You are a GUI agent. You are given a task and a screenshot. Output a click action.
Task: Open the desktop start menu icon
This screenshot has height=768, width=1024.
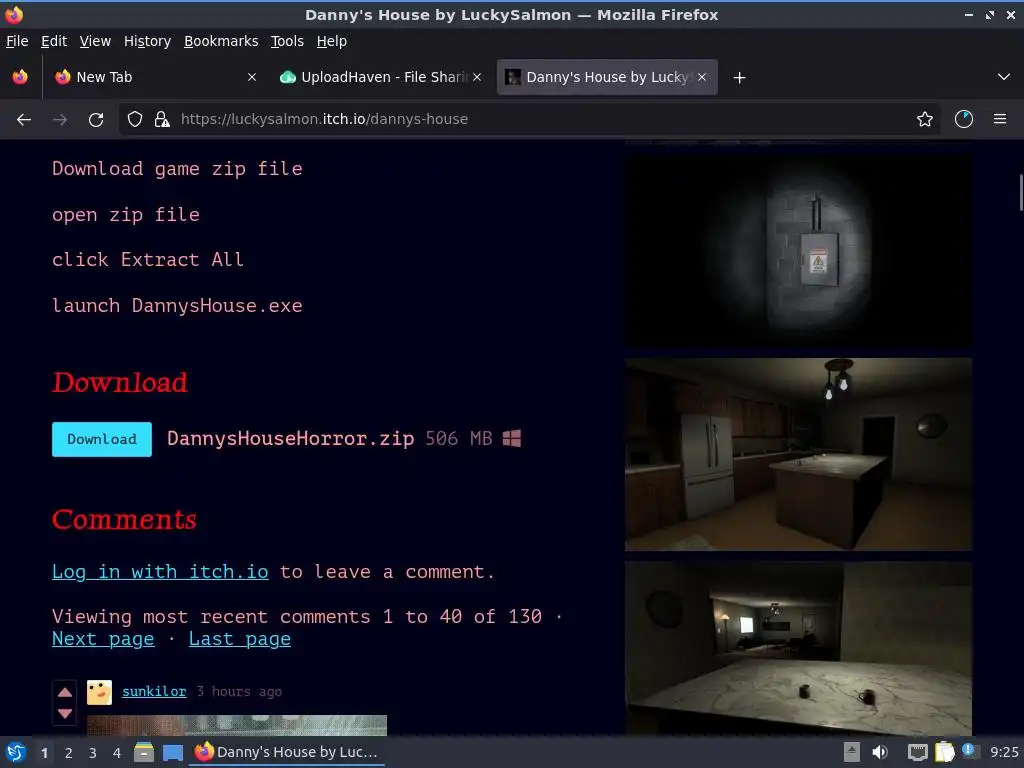(16, 752)
